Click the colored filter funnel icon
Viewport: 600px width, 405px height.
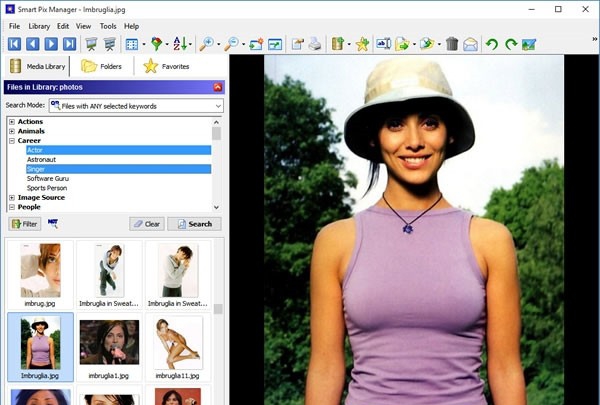(156, 44)
